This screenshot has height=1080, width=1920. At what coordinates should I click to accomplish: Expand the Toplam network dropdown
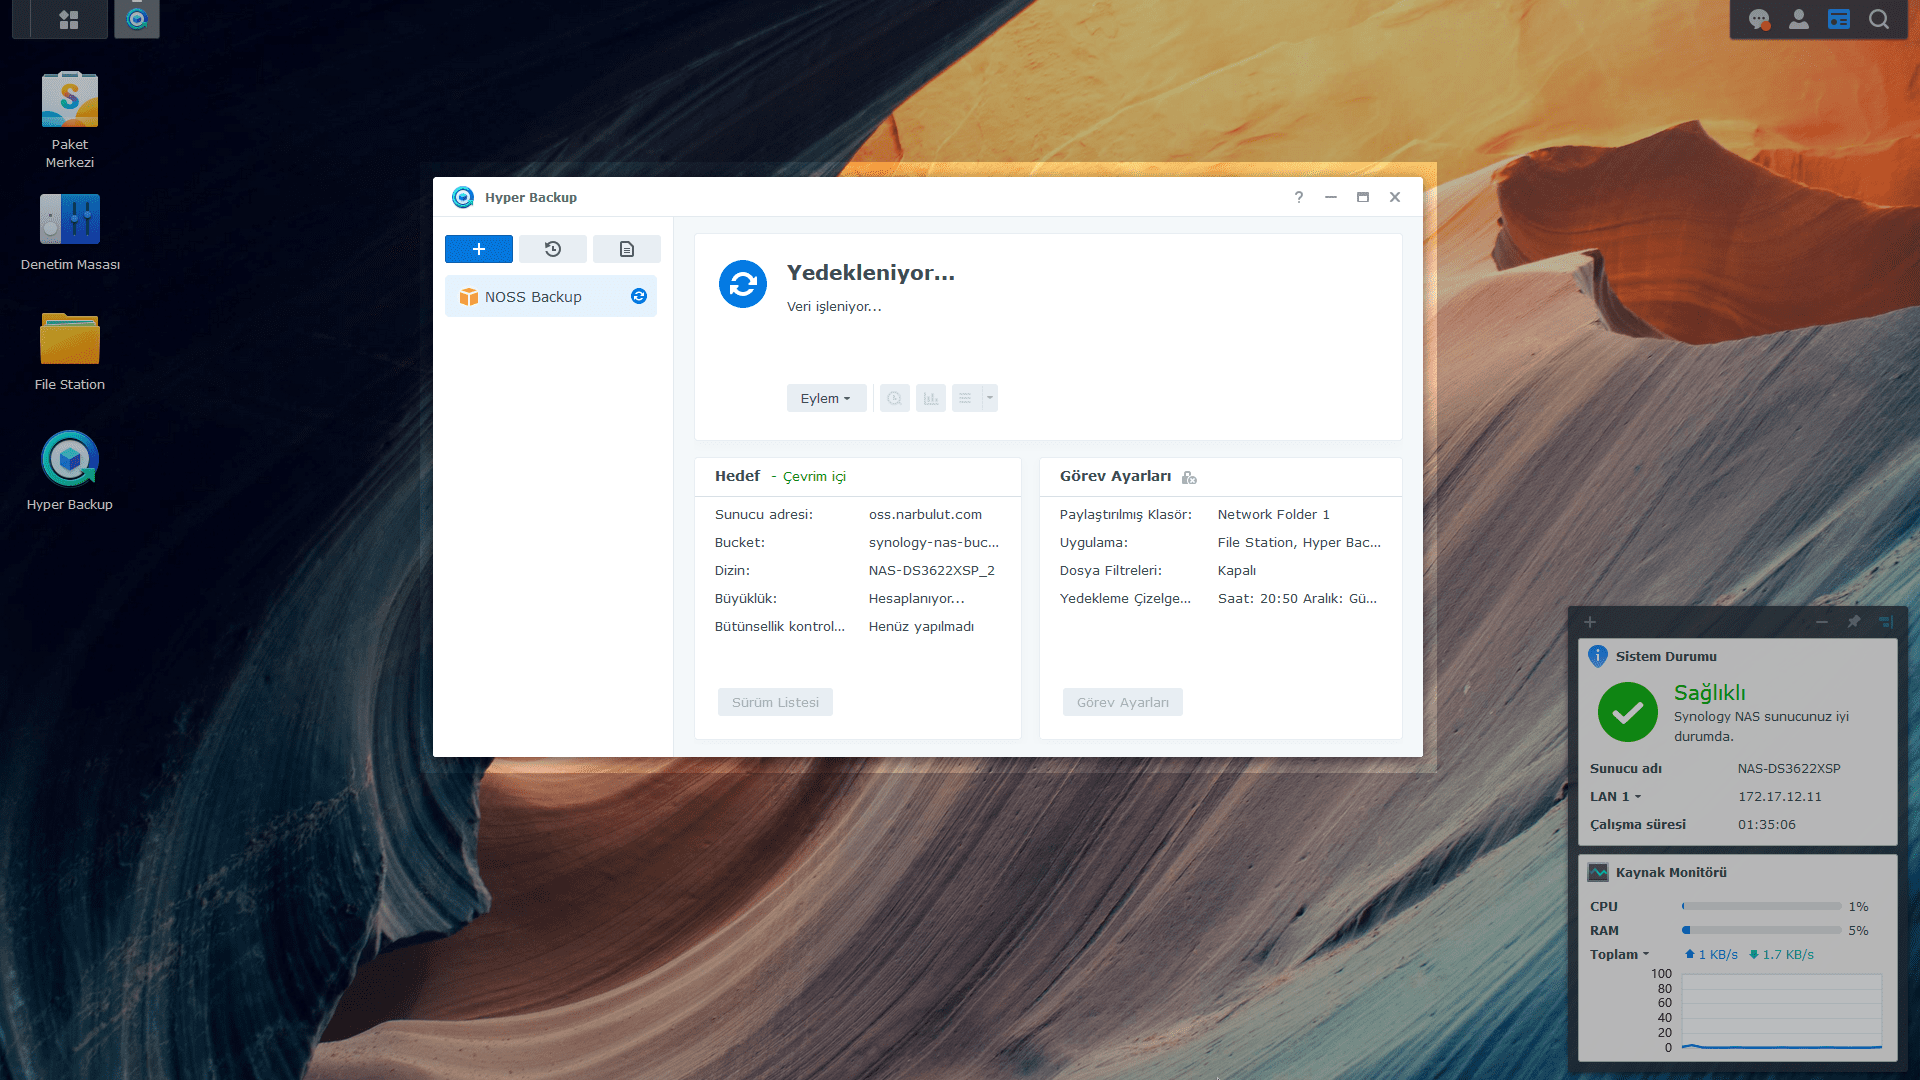click(1619, 954)
